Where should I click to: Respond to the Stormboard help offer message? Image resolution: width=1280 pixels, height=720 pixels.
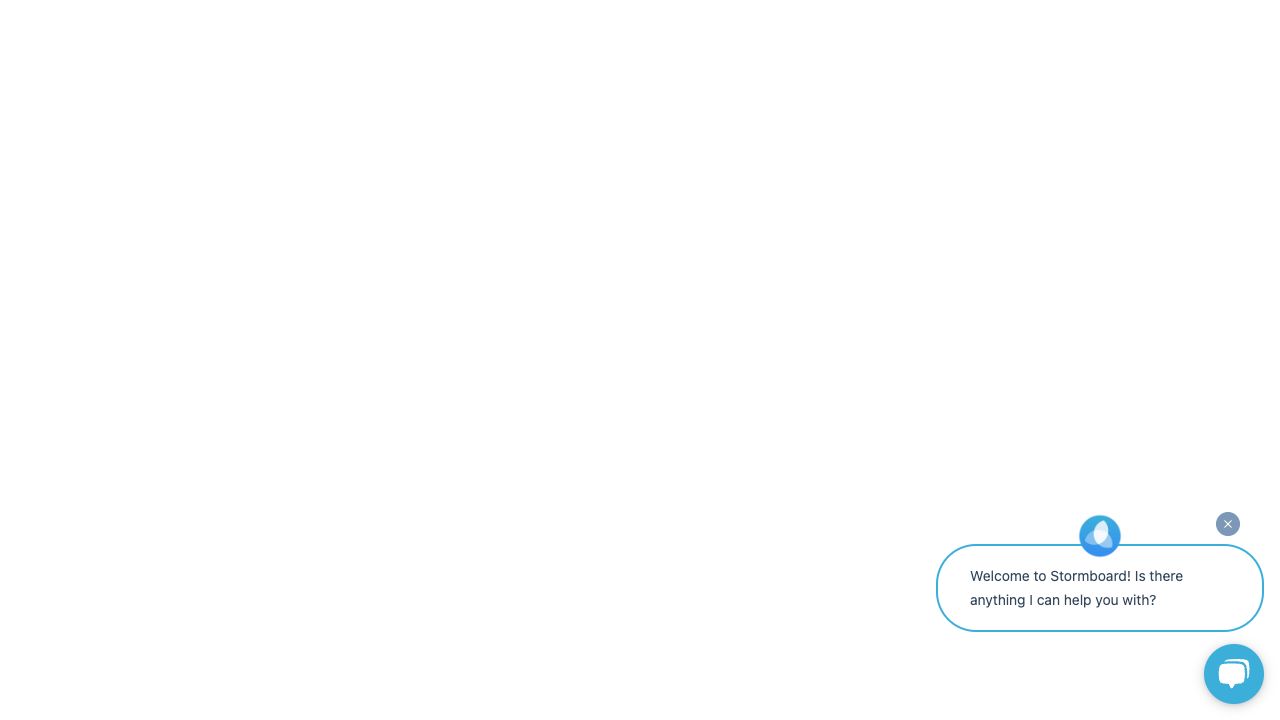coord(1099,588)
